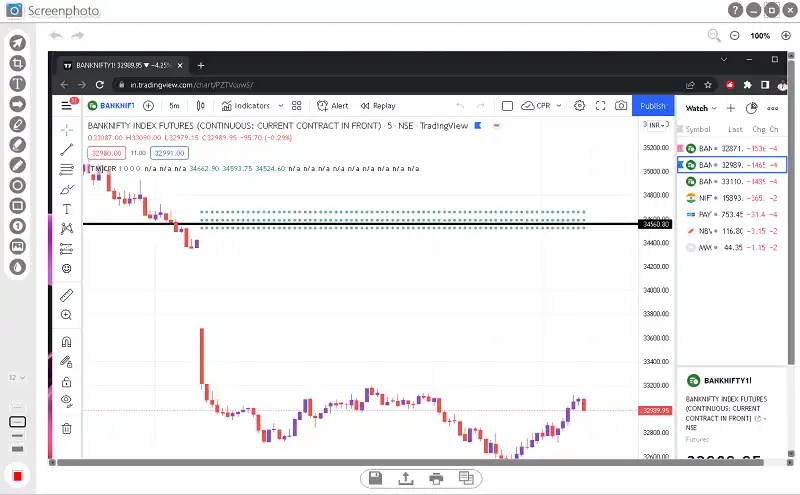This screenshot has width=800, height=495.
Task: Click the print icon at bottom
Action: click(x=436, y=478)
